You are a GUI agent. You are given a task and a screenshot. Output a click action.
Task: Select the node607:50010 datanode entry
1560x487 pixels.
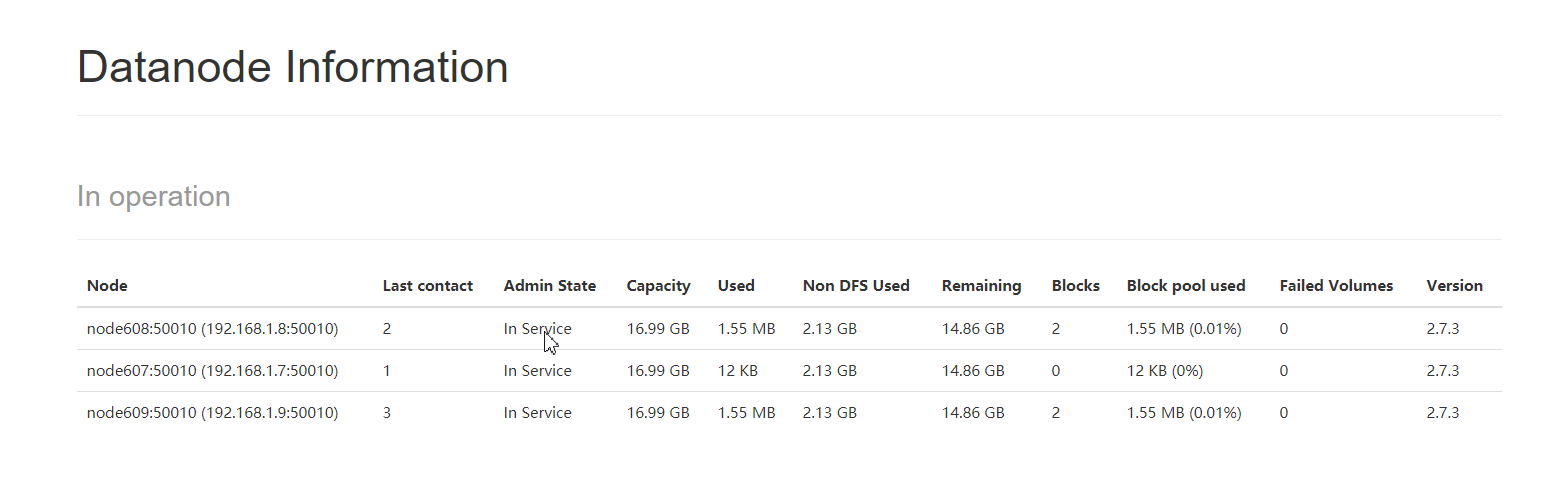tap(212, 371)
